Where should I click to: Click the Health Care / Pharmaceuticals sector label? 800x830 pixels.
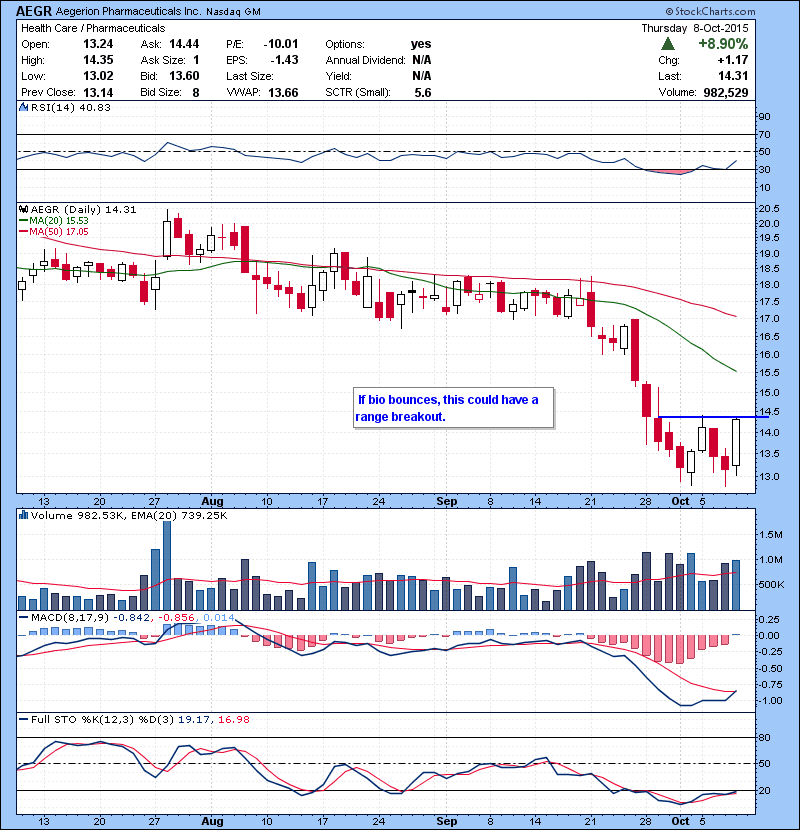click(93, 28)
